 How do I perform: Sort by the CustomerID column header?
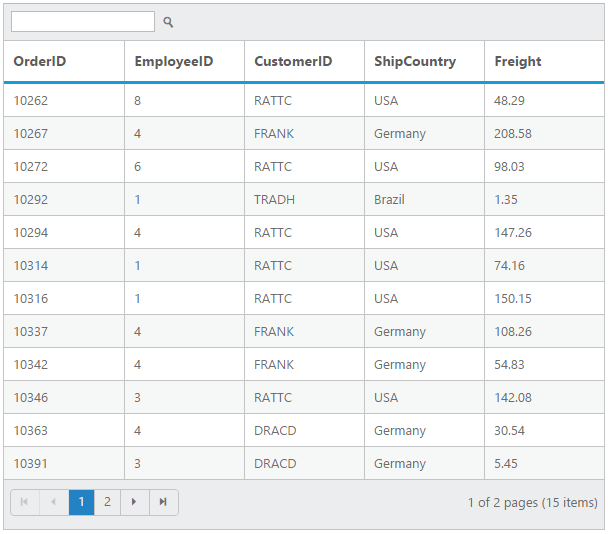tap(293, 61)
